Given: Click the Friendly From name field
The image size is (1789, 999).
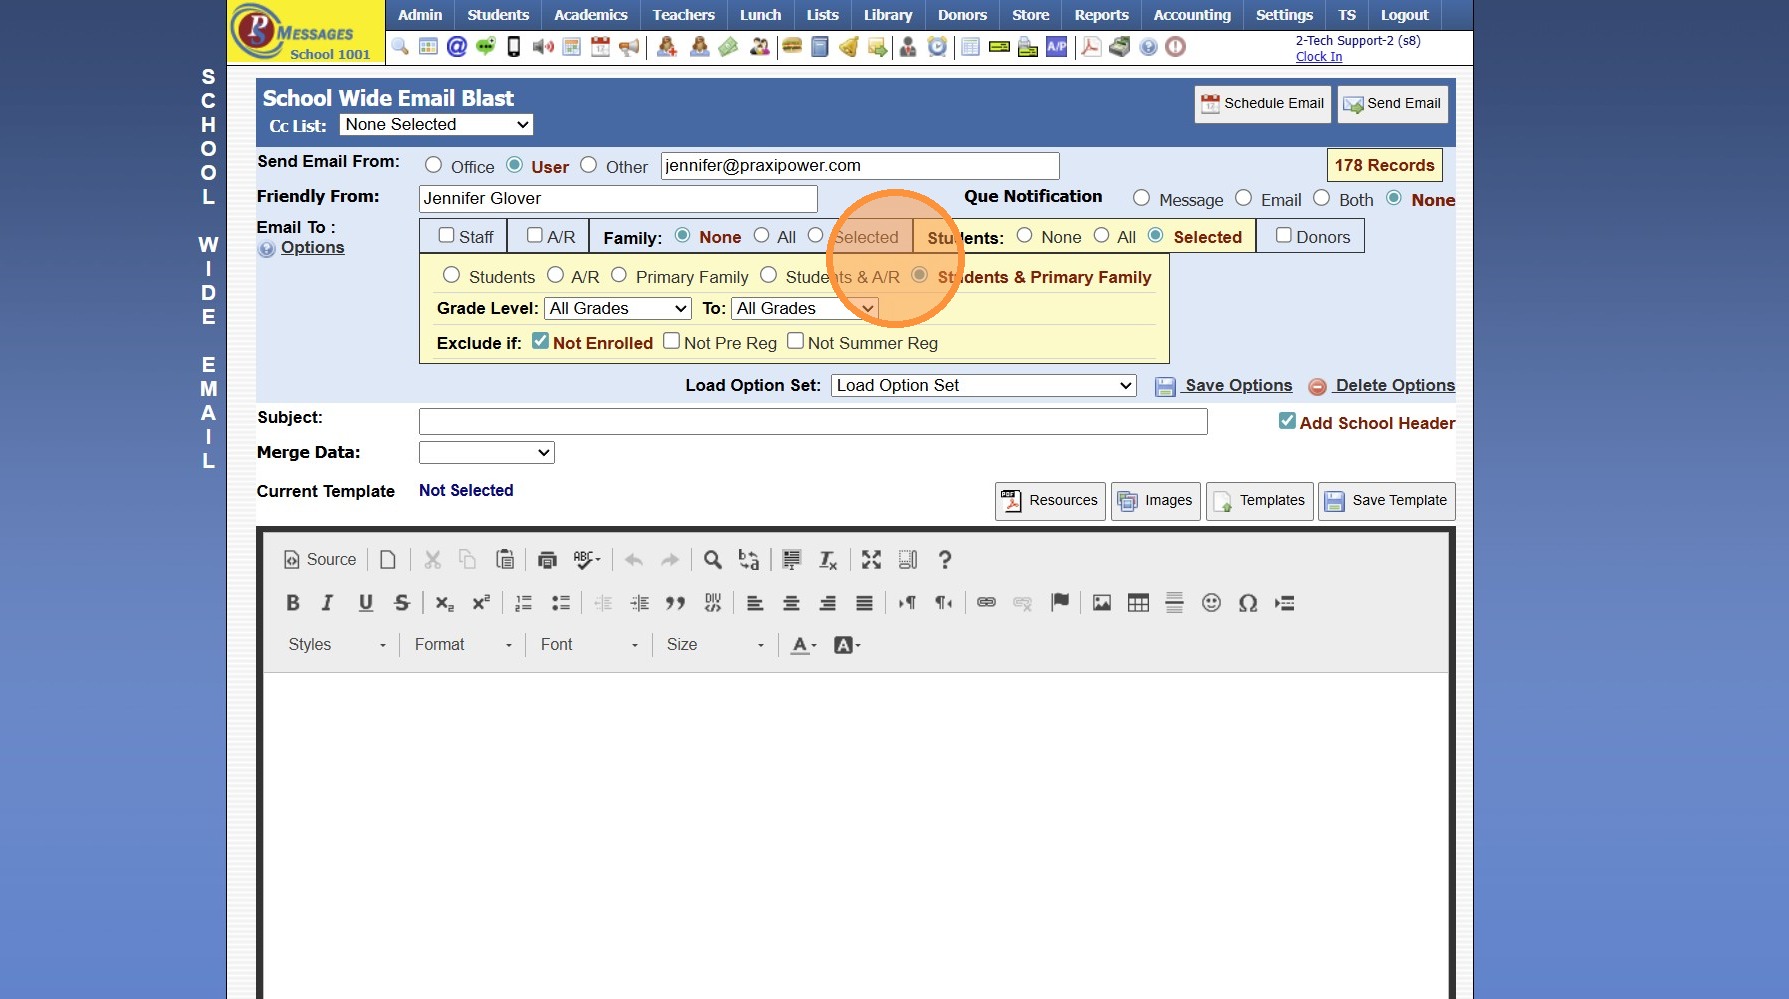Looking at the screenshot, I should click(x=618, y=199).
